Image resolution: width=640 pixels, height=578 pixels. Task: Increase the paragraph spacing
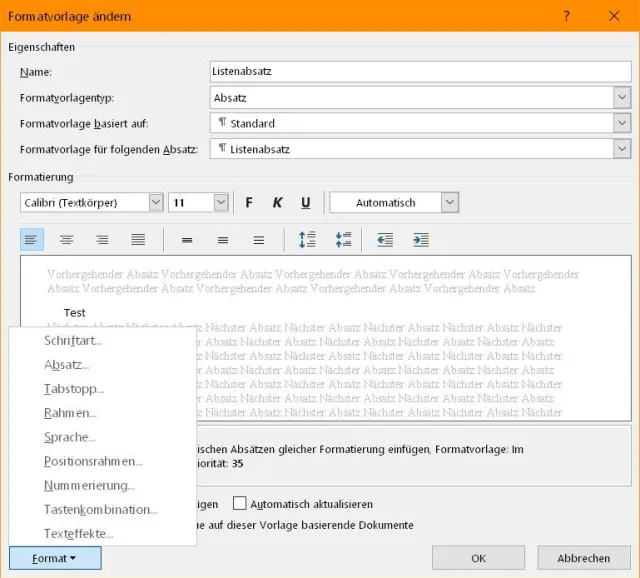tap(307, 240)
